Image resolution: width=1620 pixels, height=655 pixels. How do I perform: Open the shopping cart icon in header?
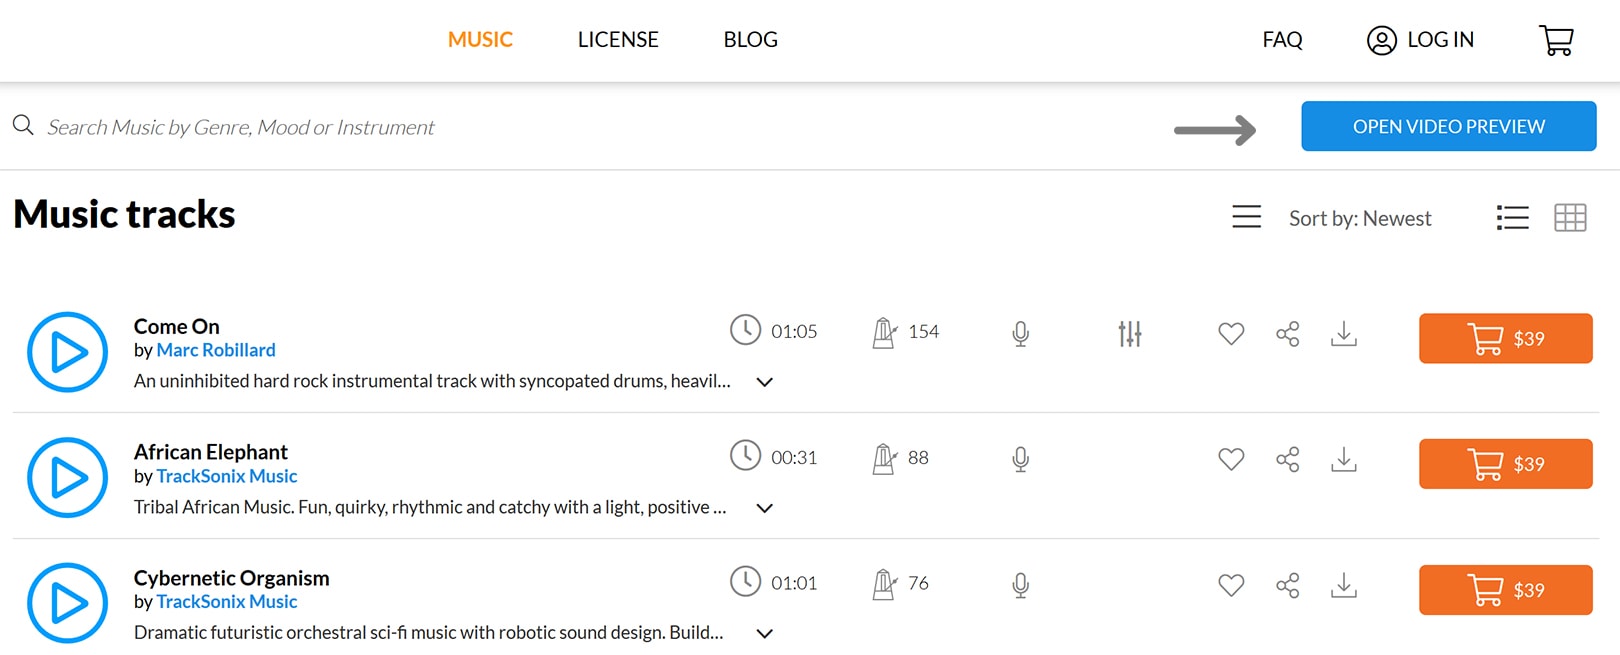click(x=1556, y=40)
